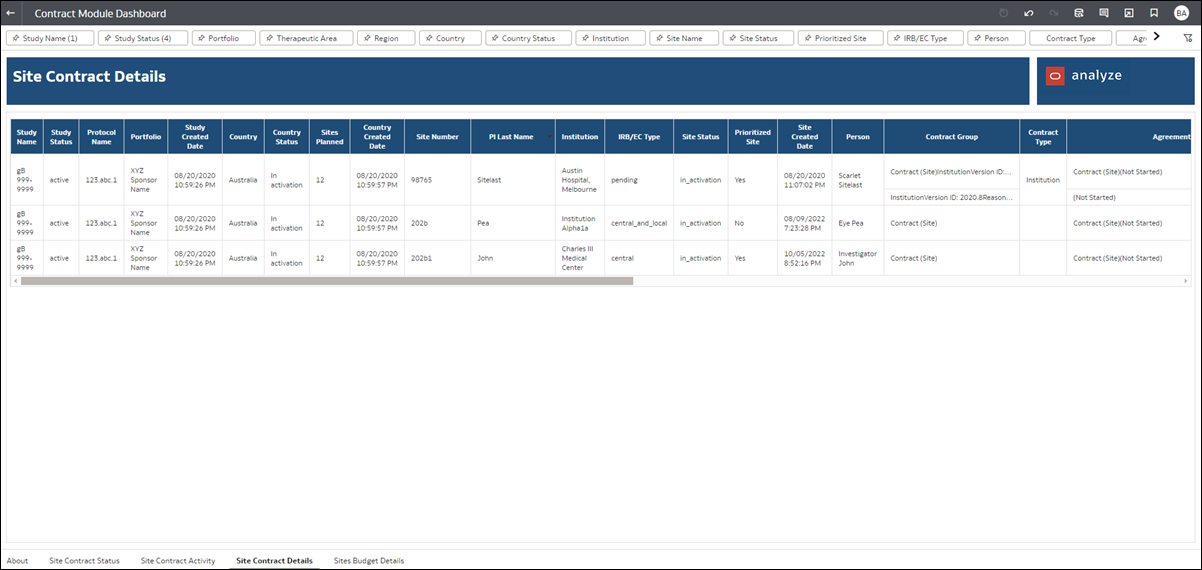Toggle pin on Region filter

[367, 38]
